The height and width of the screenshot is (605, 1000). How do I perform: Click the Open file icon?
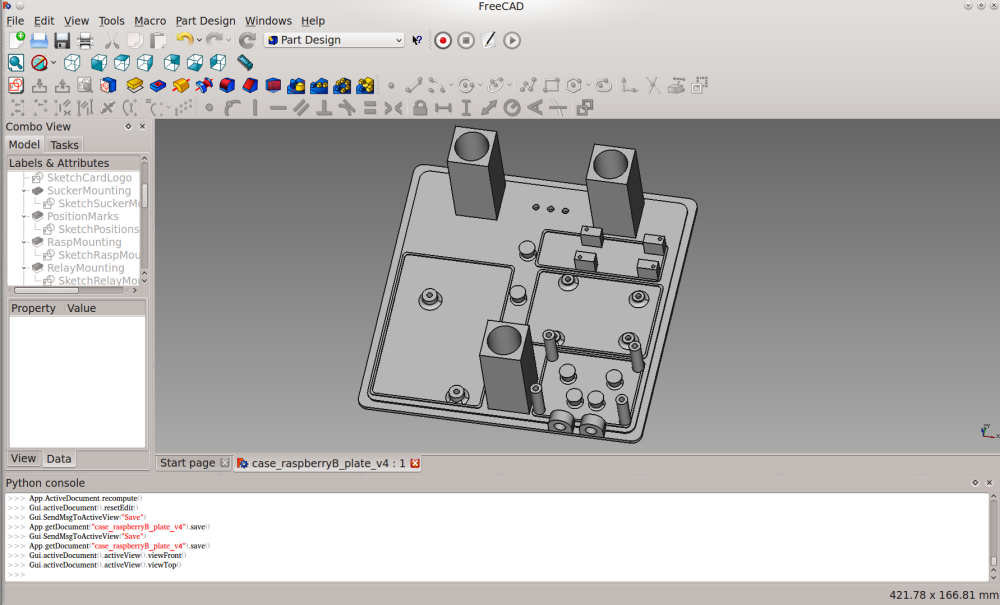(39, 40)
